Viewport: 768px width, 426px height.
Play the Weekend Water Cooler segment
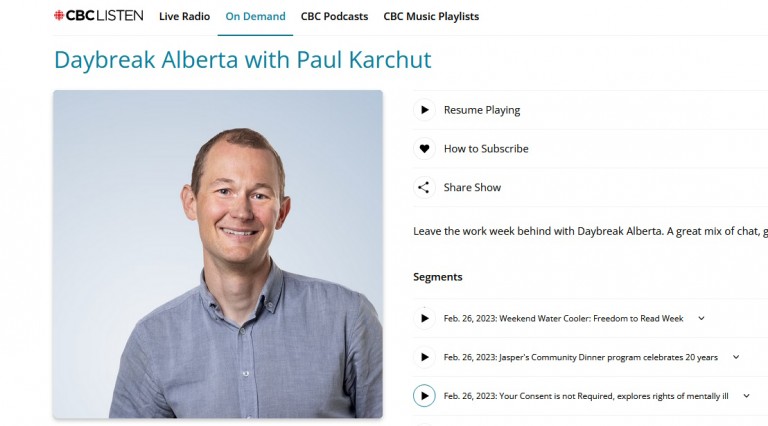[x=424, y=318]
